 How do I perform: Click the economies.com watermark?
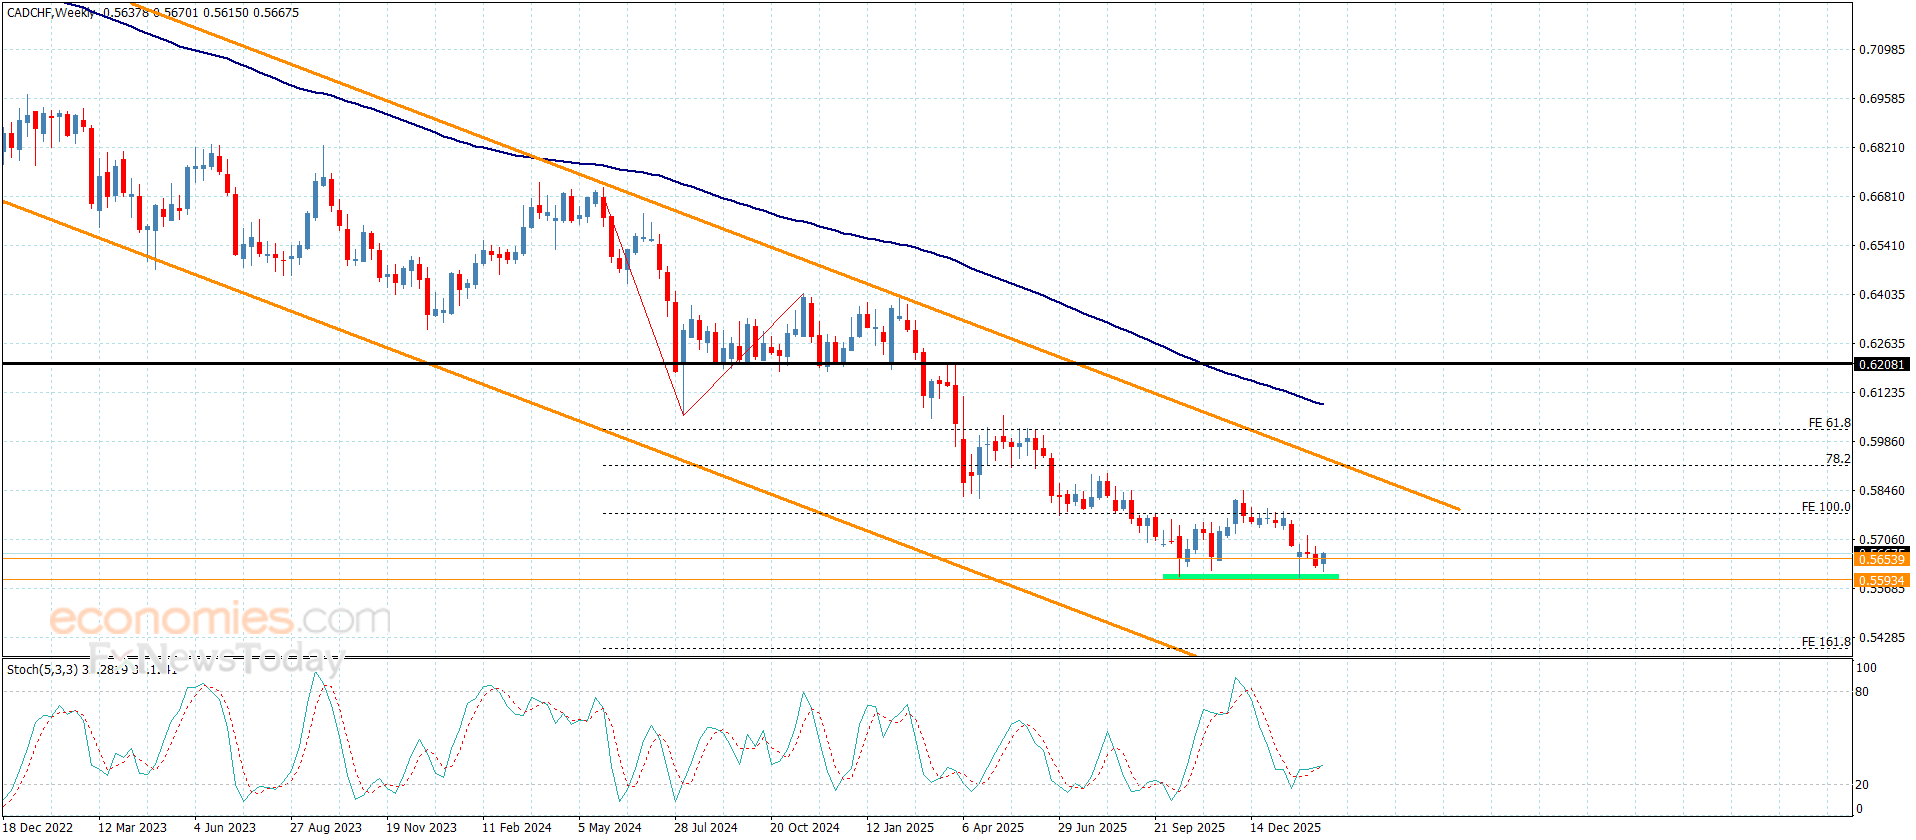(220, 619)
